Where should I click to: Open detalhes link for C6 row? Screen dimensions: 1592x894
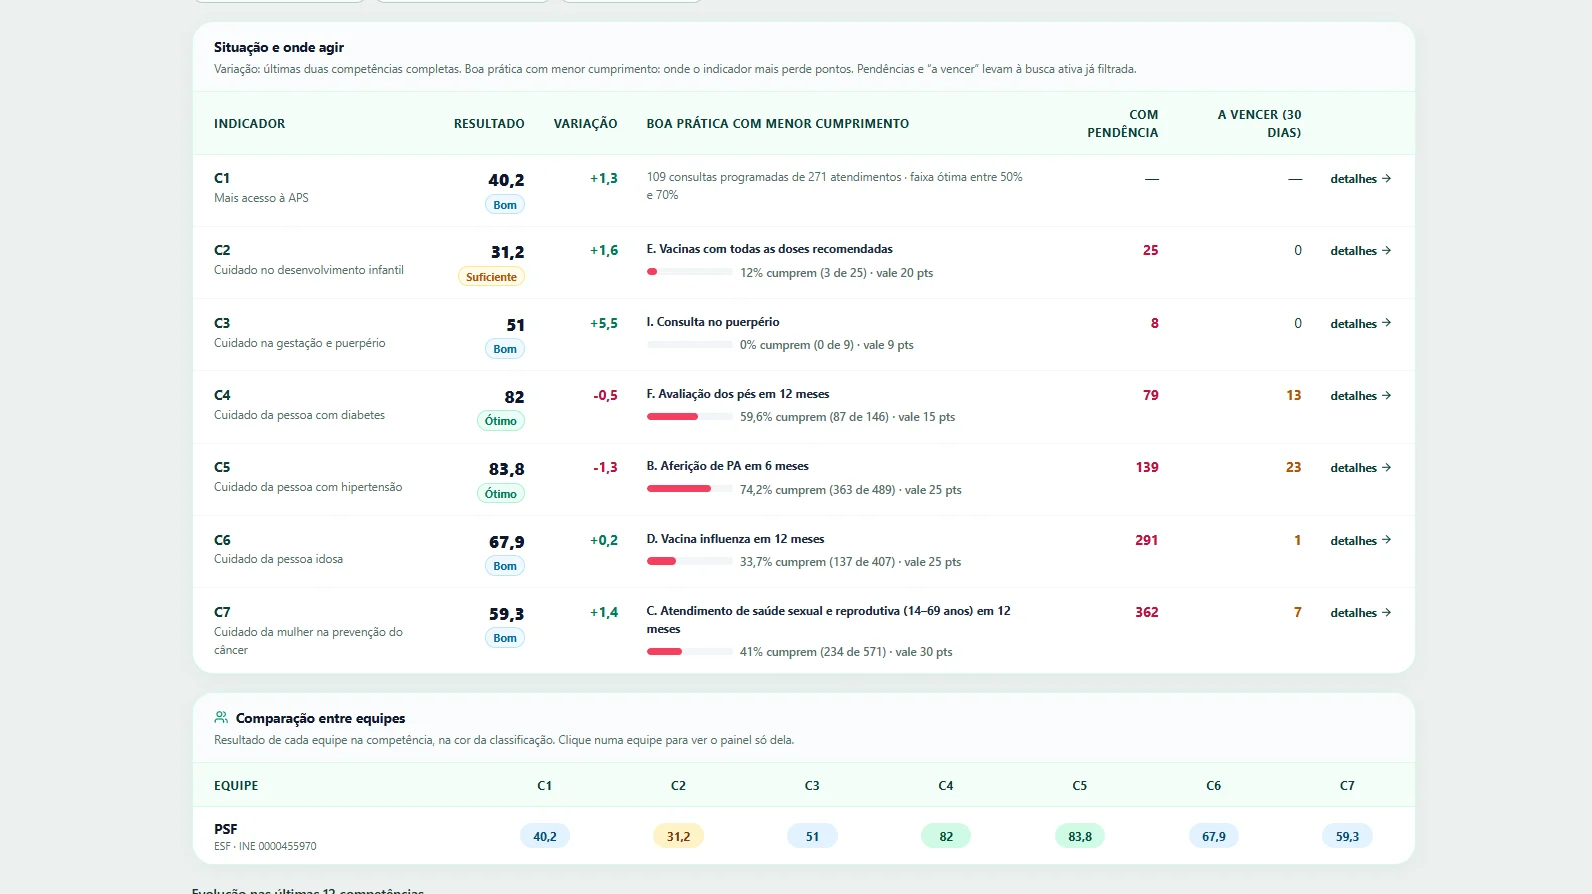(1360, 541)
